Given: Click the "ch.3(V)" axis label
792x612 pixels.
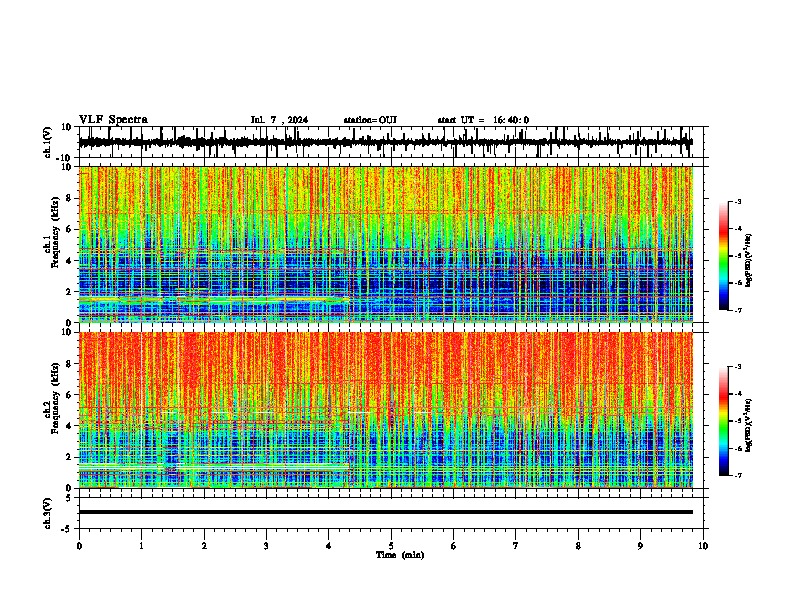Looking at the screenshot, I should (x=48, y=513).
